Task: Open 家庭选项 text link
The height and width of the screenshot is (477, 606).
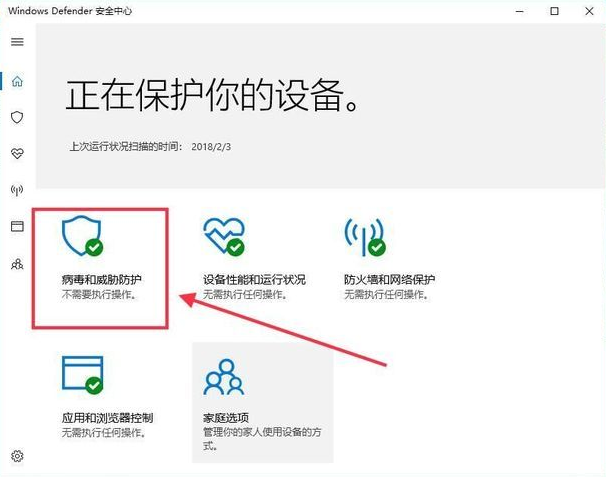Action: 225,417
